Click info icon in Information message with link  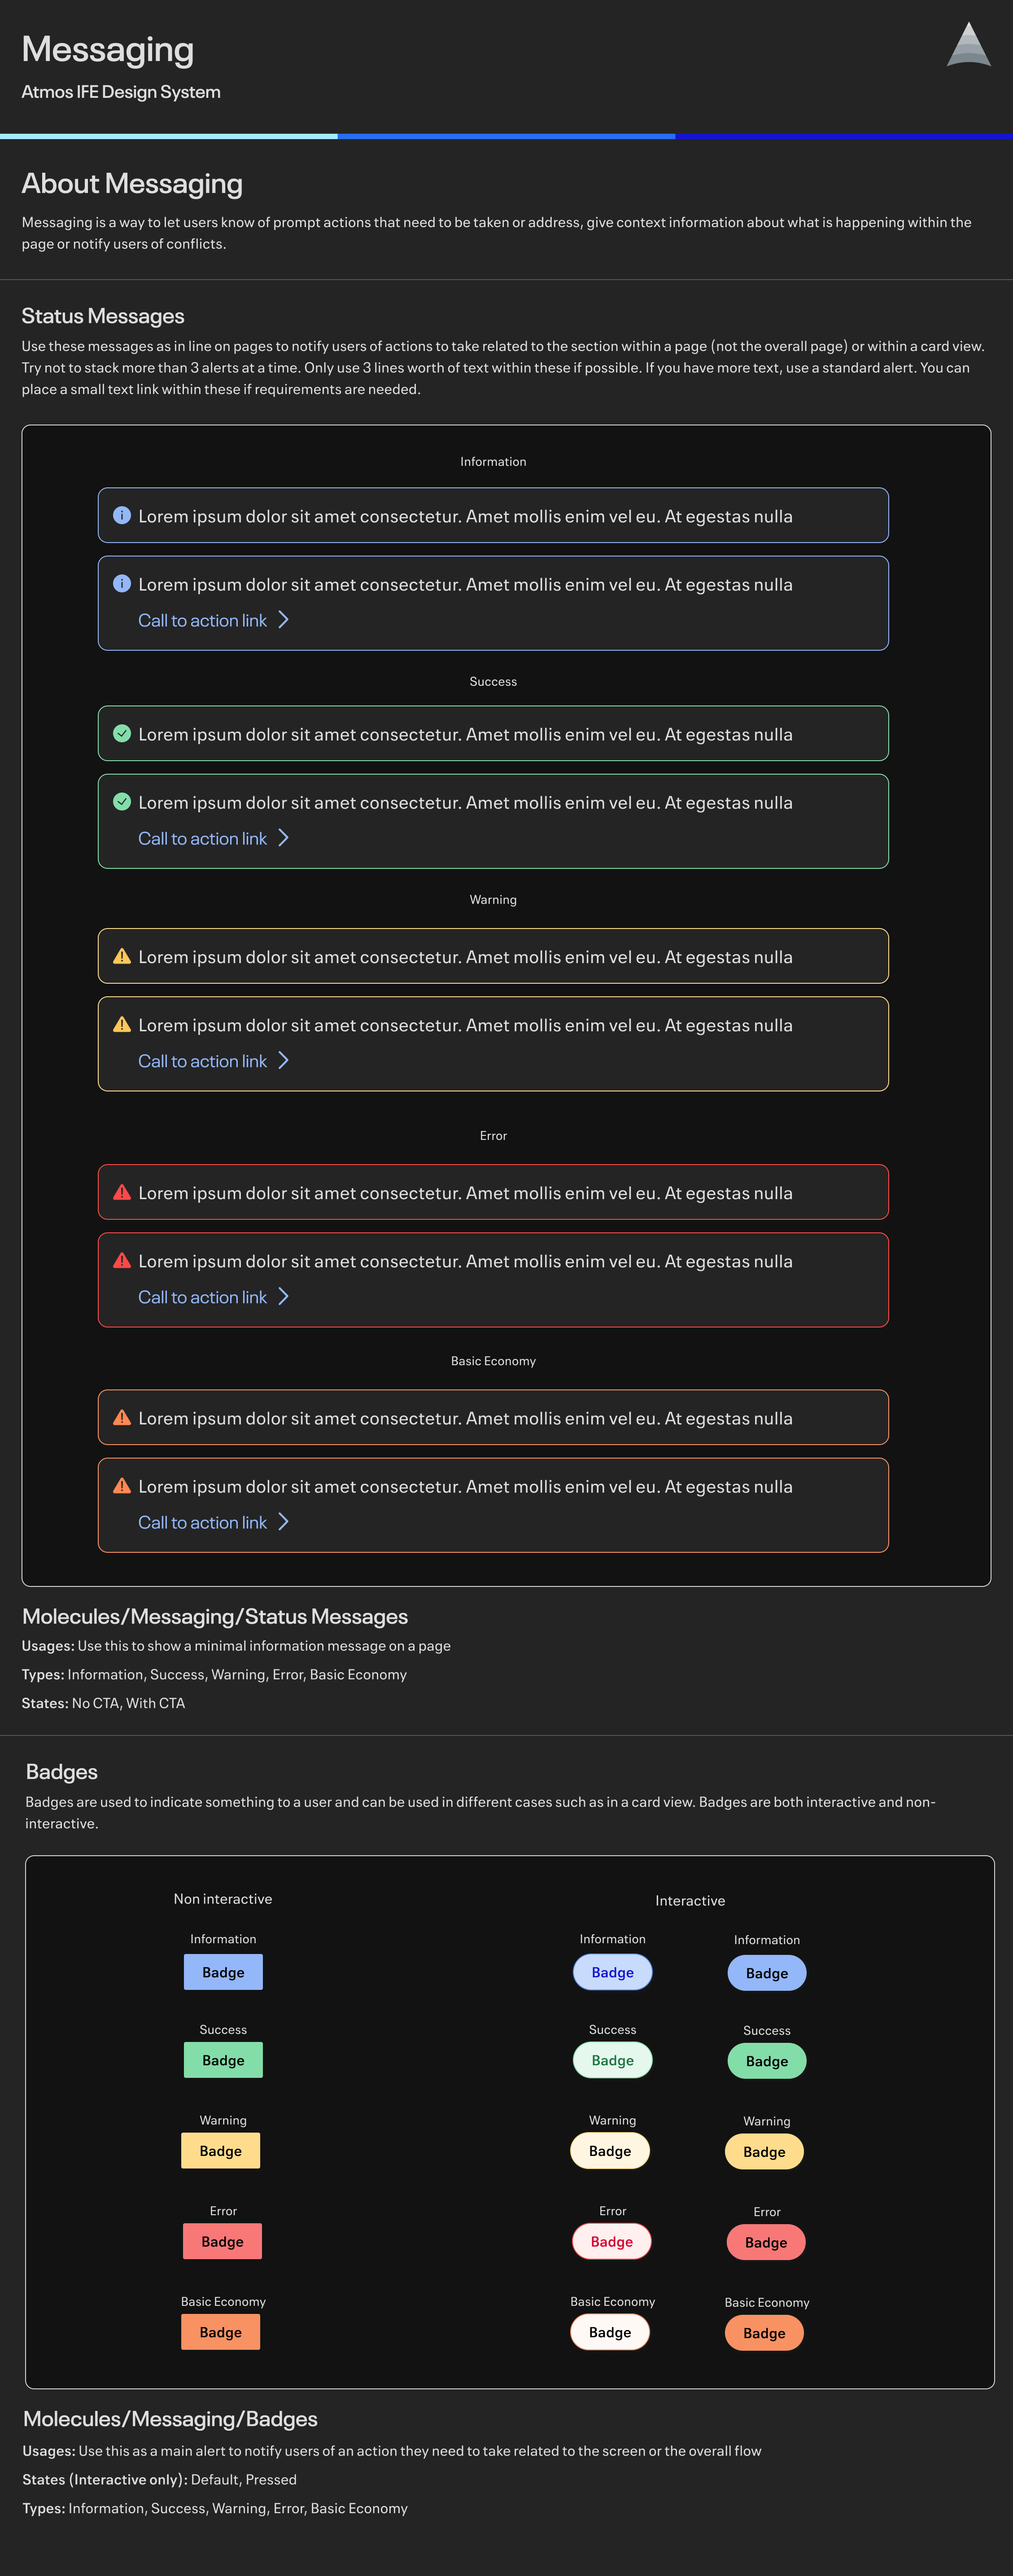(122, 583)
